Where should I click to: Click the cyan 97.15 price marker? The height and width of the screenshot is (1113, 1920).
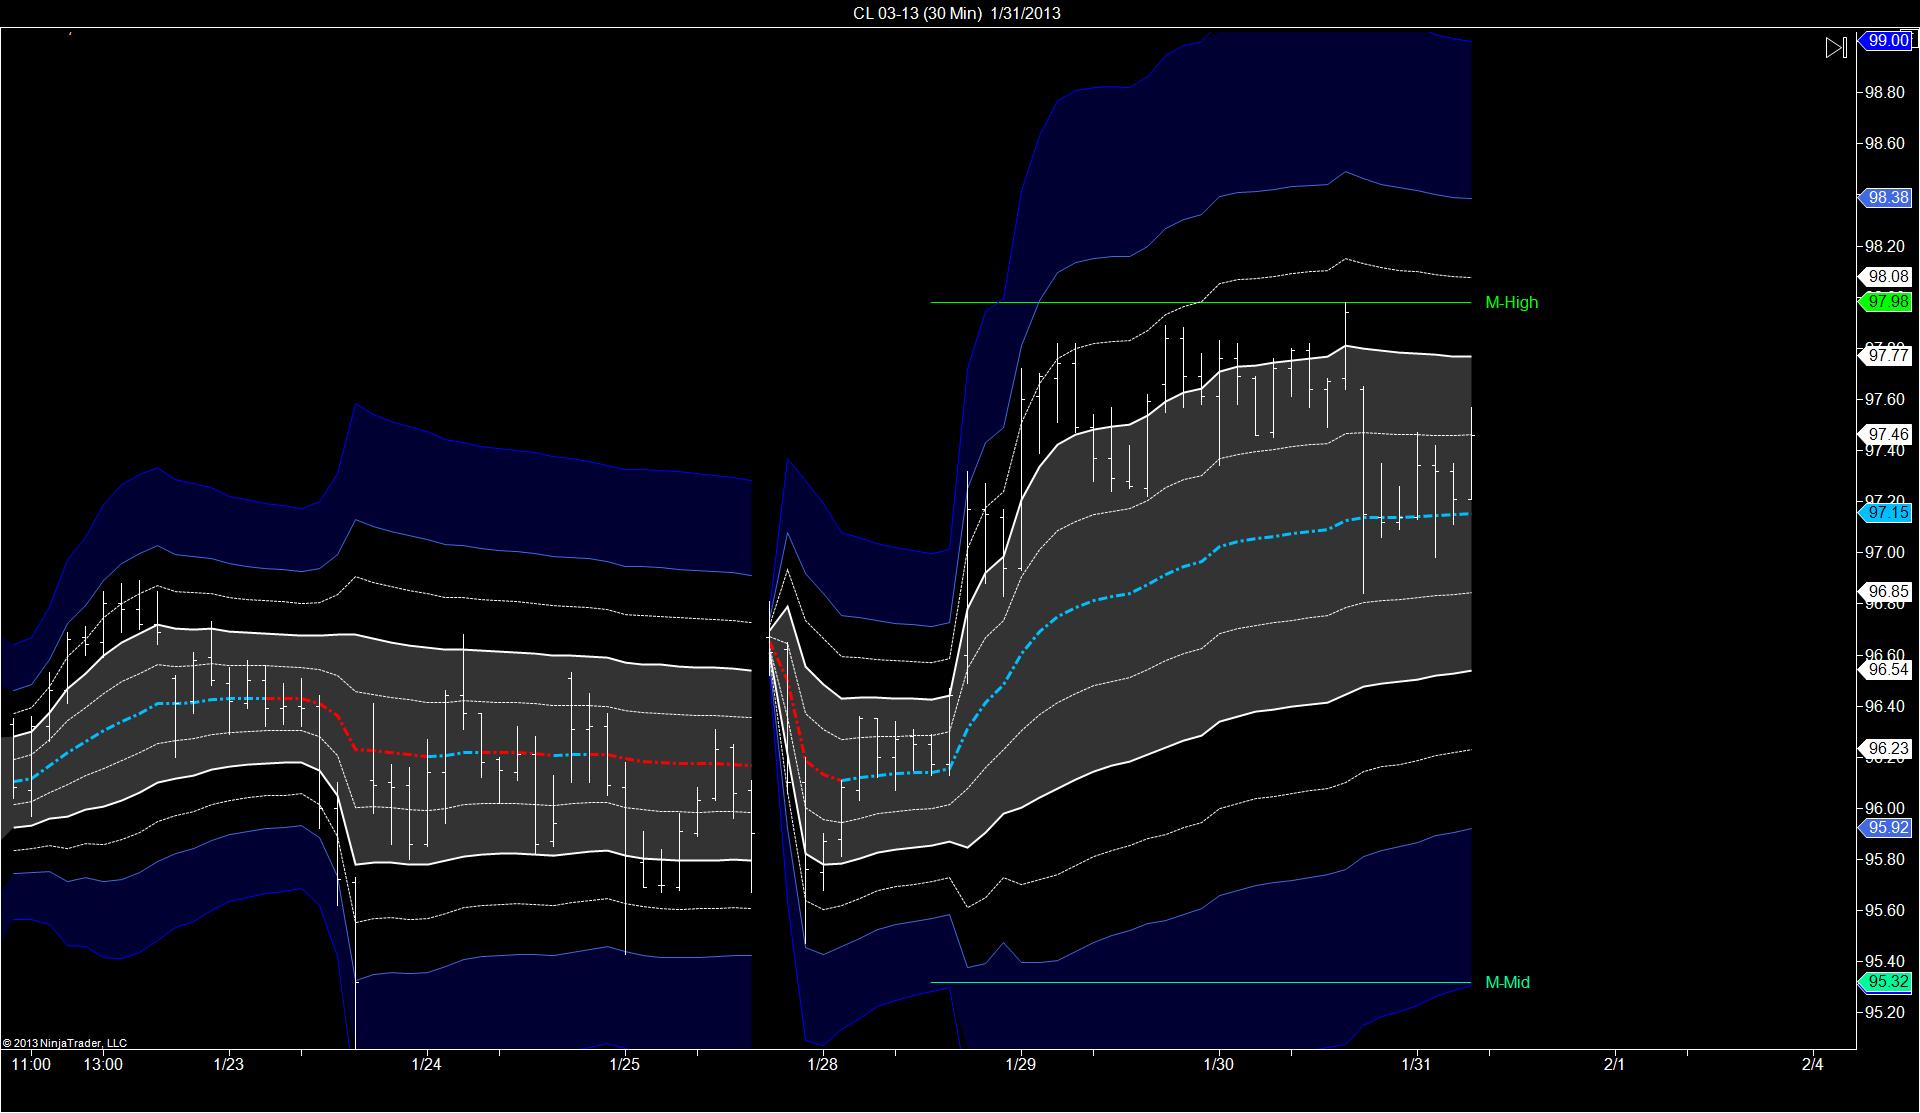1886,513
